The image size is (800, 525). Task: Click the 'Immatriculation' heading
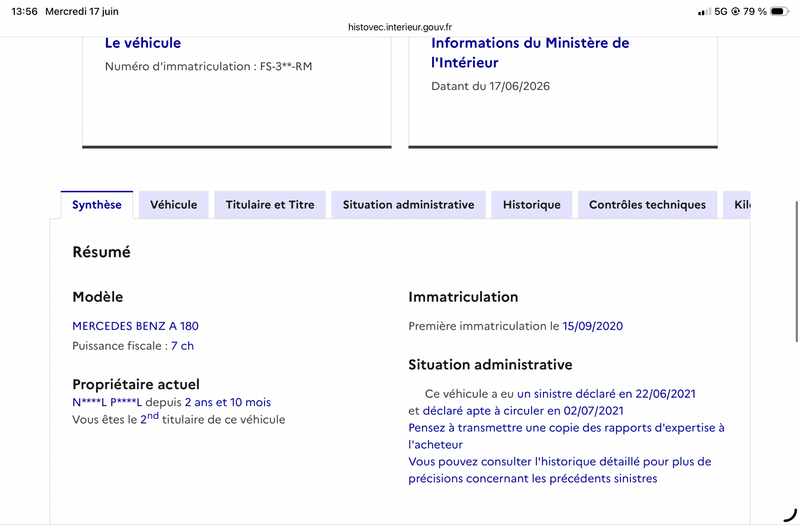point(463,297)
